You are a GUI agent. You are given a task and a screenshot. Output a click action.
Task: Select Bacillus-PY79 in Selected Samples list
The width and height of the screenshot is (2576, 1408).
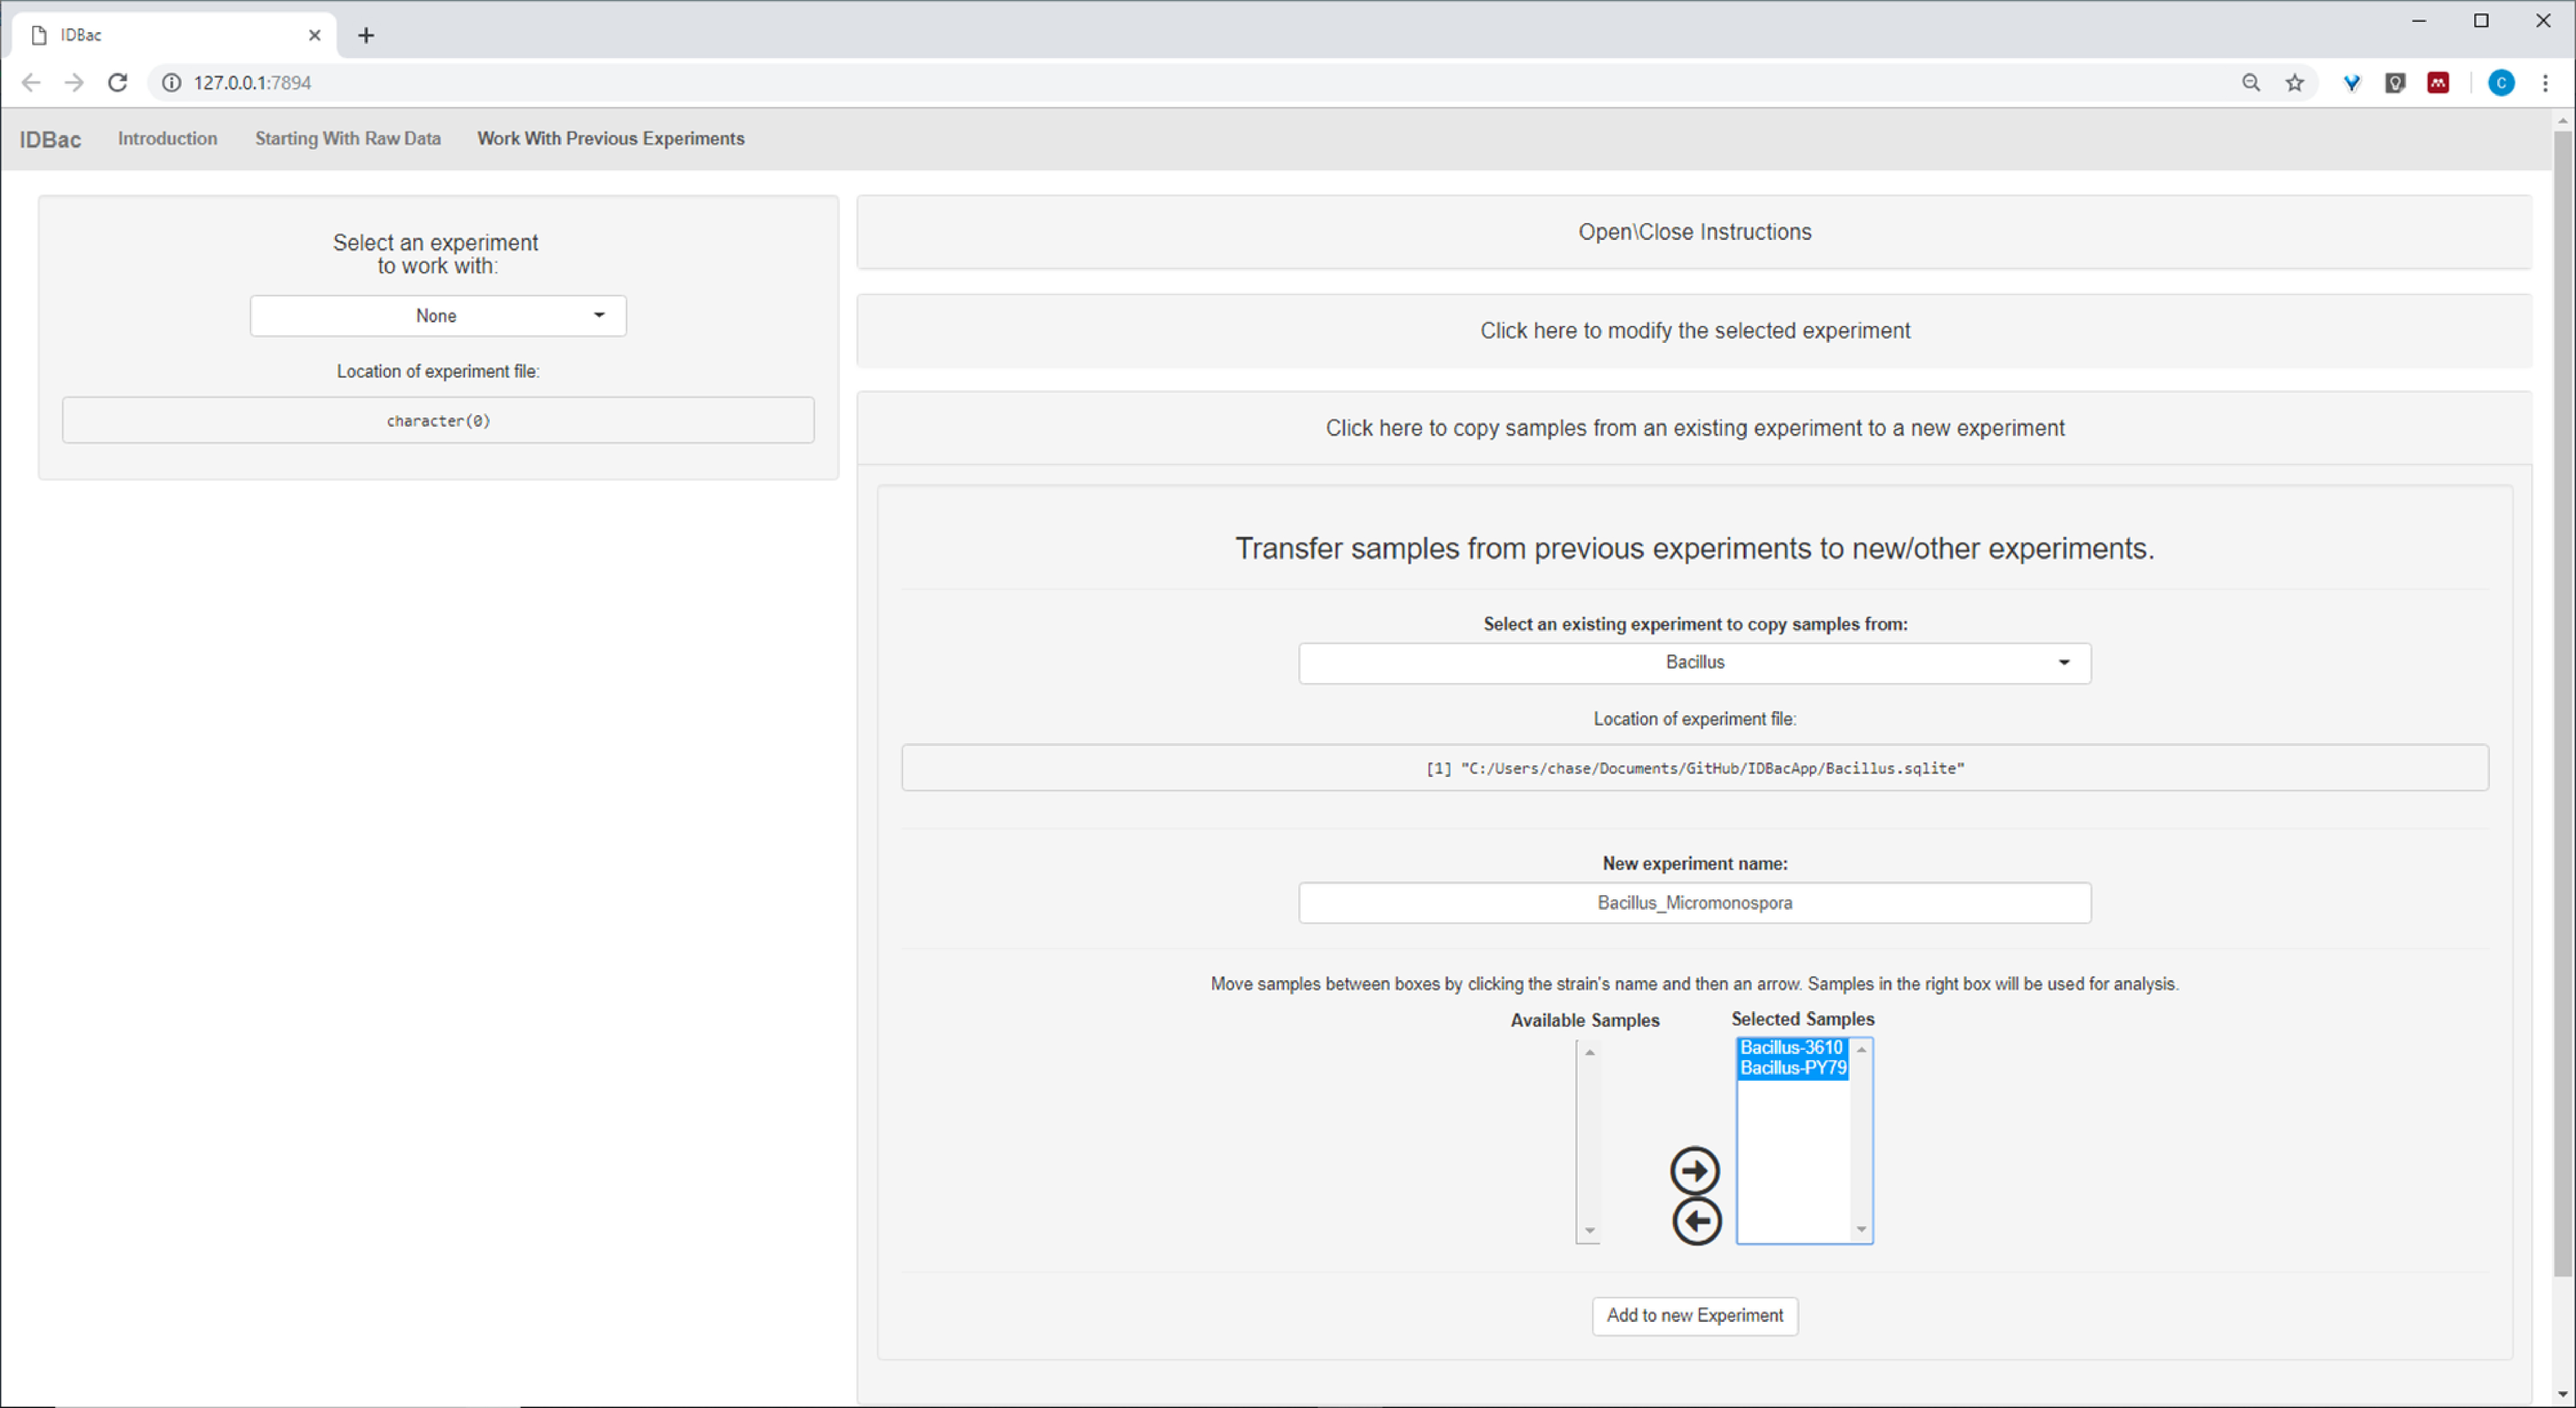point(1792,1068)
